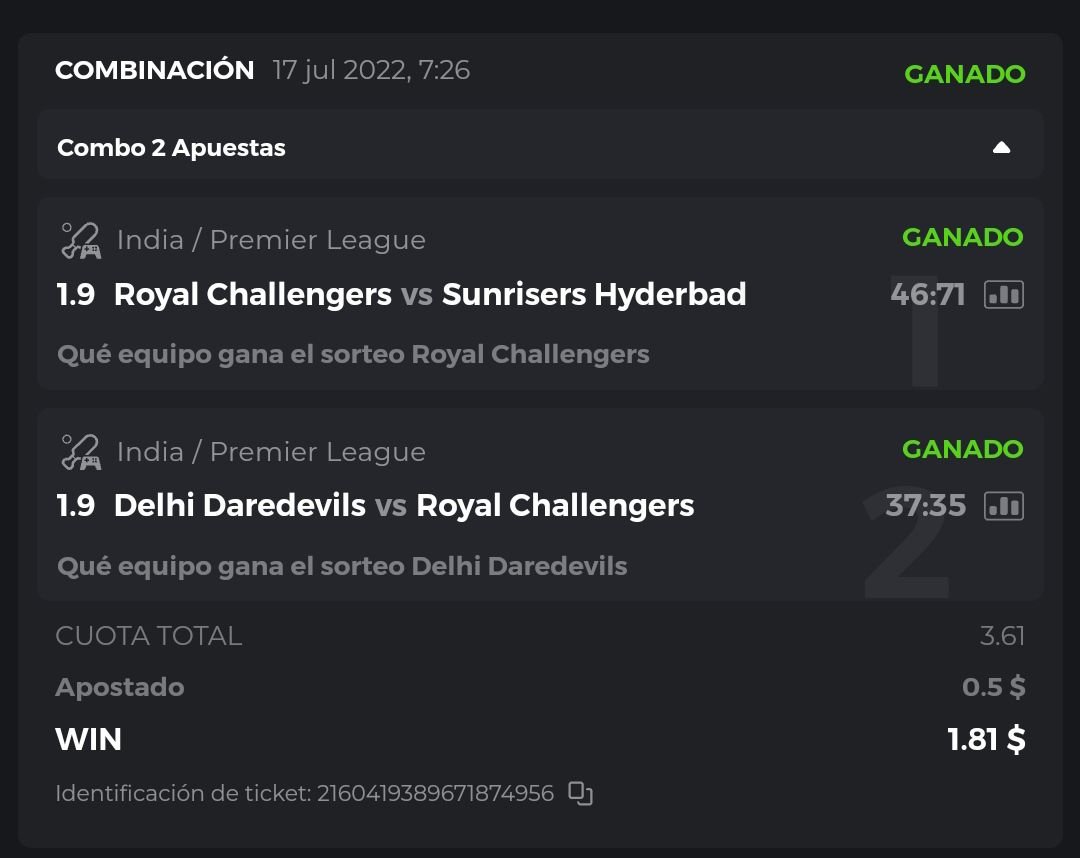The image size is (1080, 858).
Task: Open statistics for Delhi Daredevils vs Royal Challengers
Action: [x=1004, y=506]
